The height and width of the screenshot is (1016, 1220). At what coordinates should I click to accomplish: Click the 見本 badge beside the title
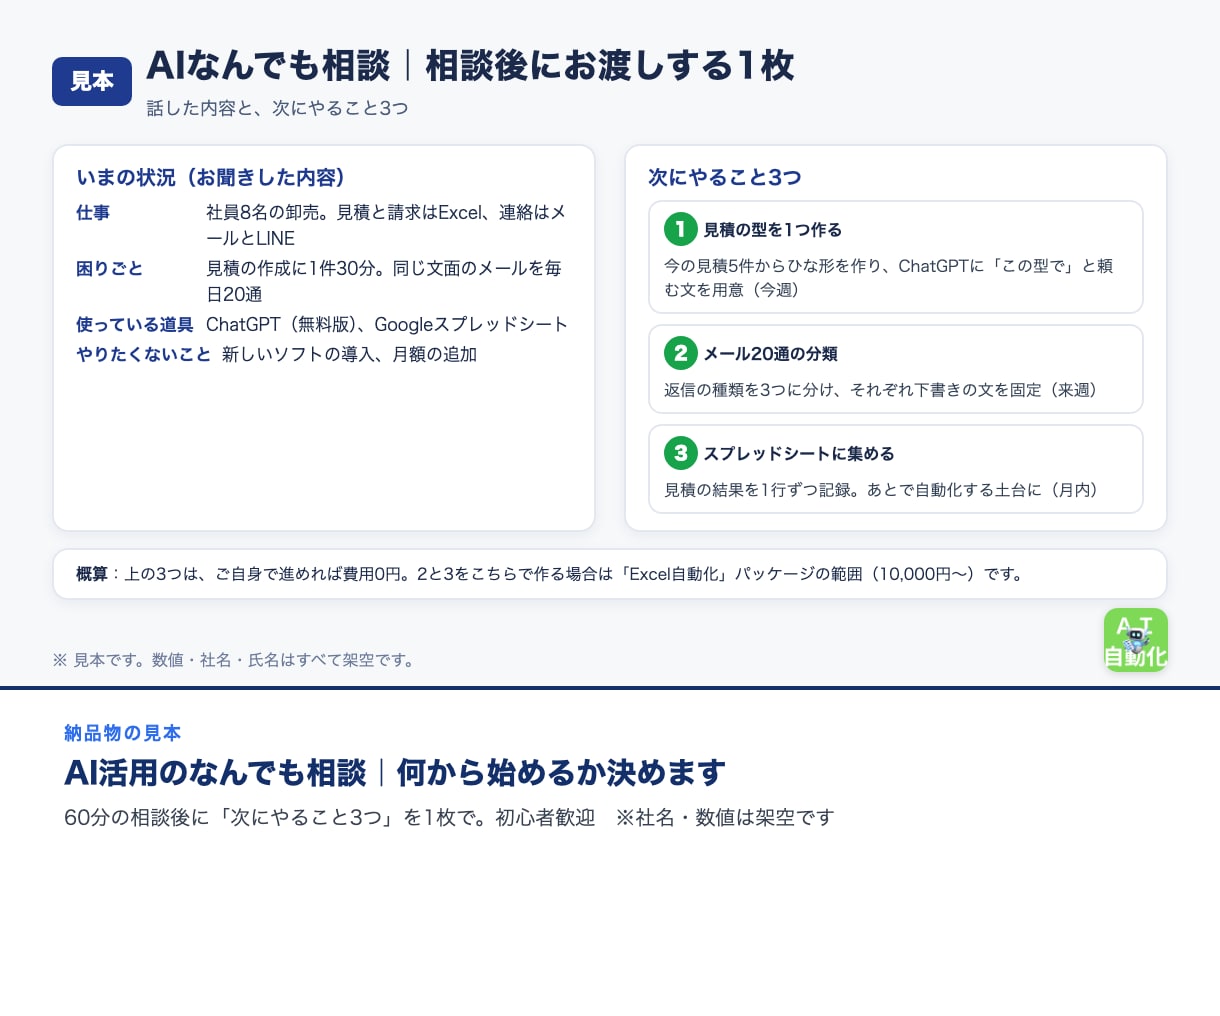pos(92,81)
